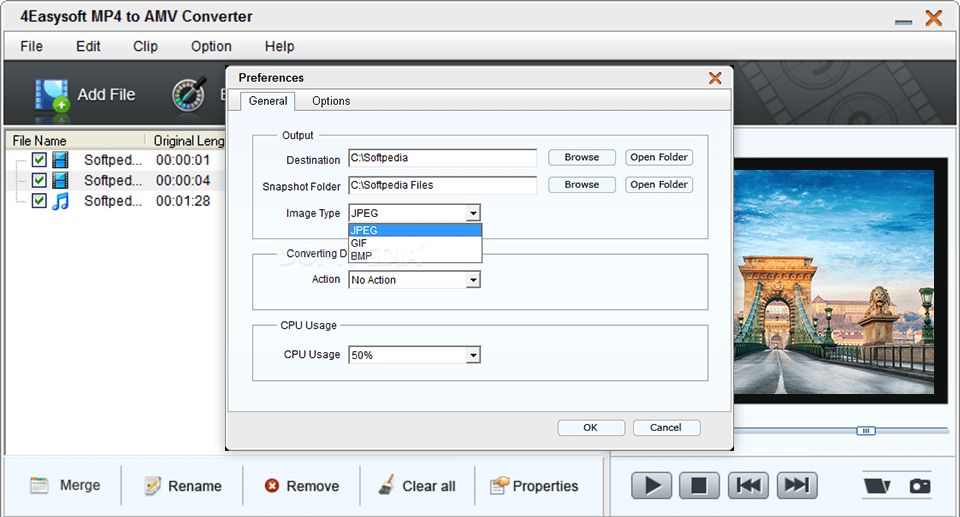Open the File menu
960x517 pixels.
click(x=31, y=47)
